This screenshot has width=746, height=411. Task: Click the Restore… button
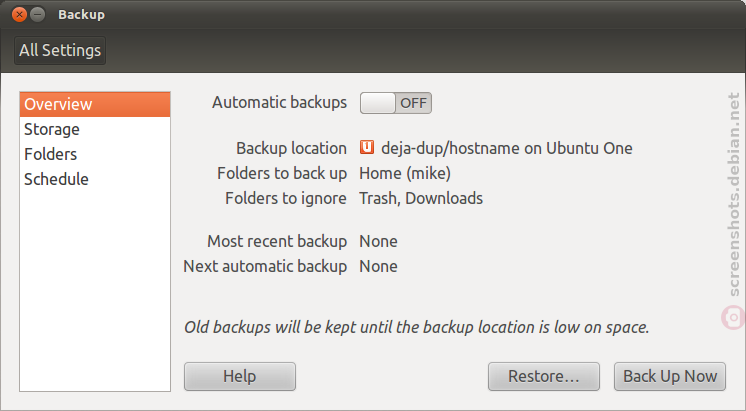543,376
